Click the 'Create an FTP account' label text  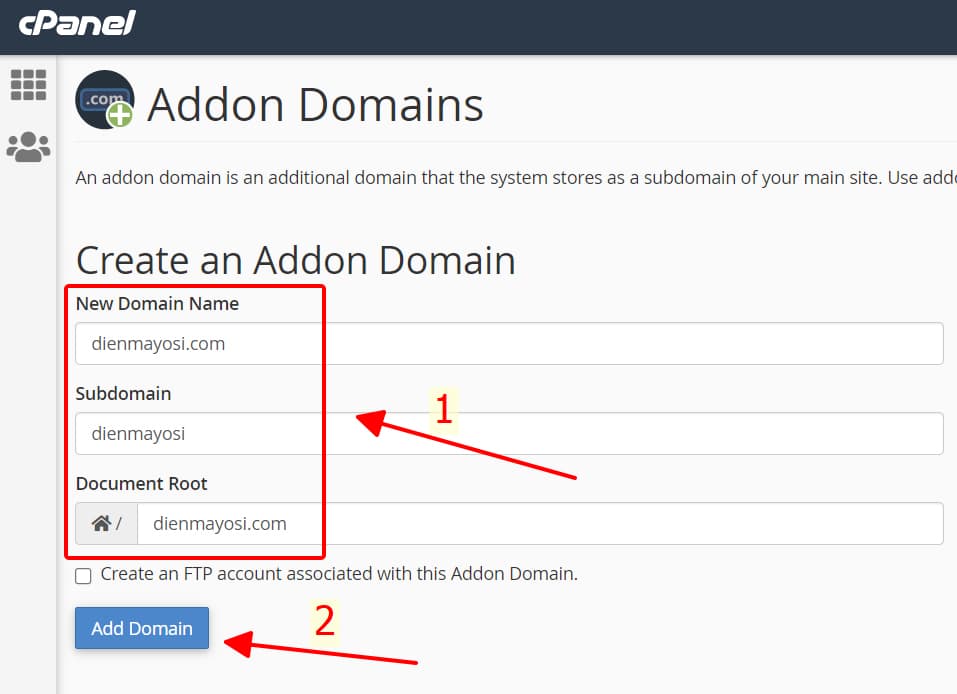(339, 574)
